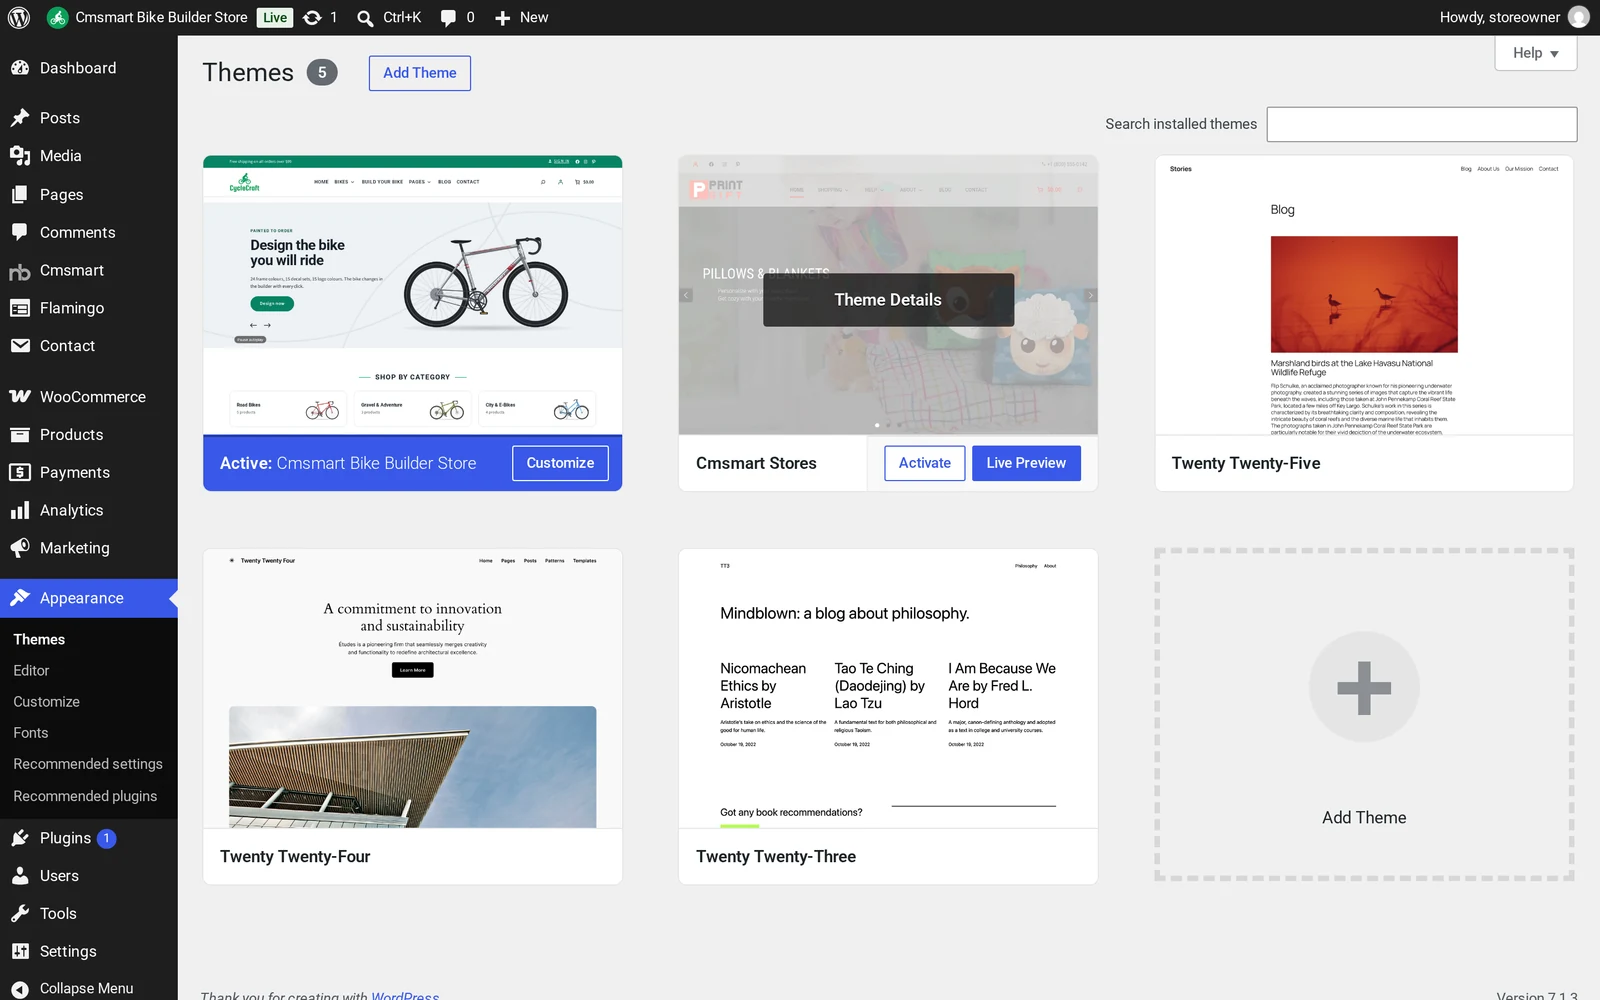Open Recommended plugins submenu item
This screenshot has width=1600, height=1000.
(85, 796)
